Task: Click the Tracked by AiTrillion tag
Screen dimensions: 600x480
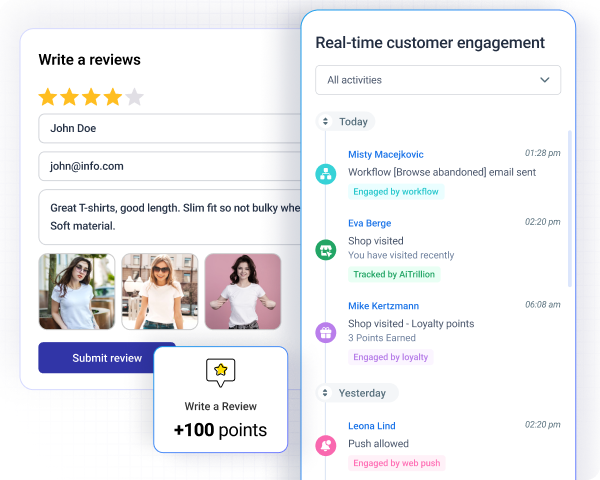Action: pos(394,274)
